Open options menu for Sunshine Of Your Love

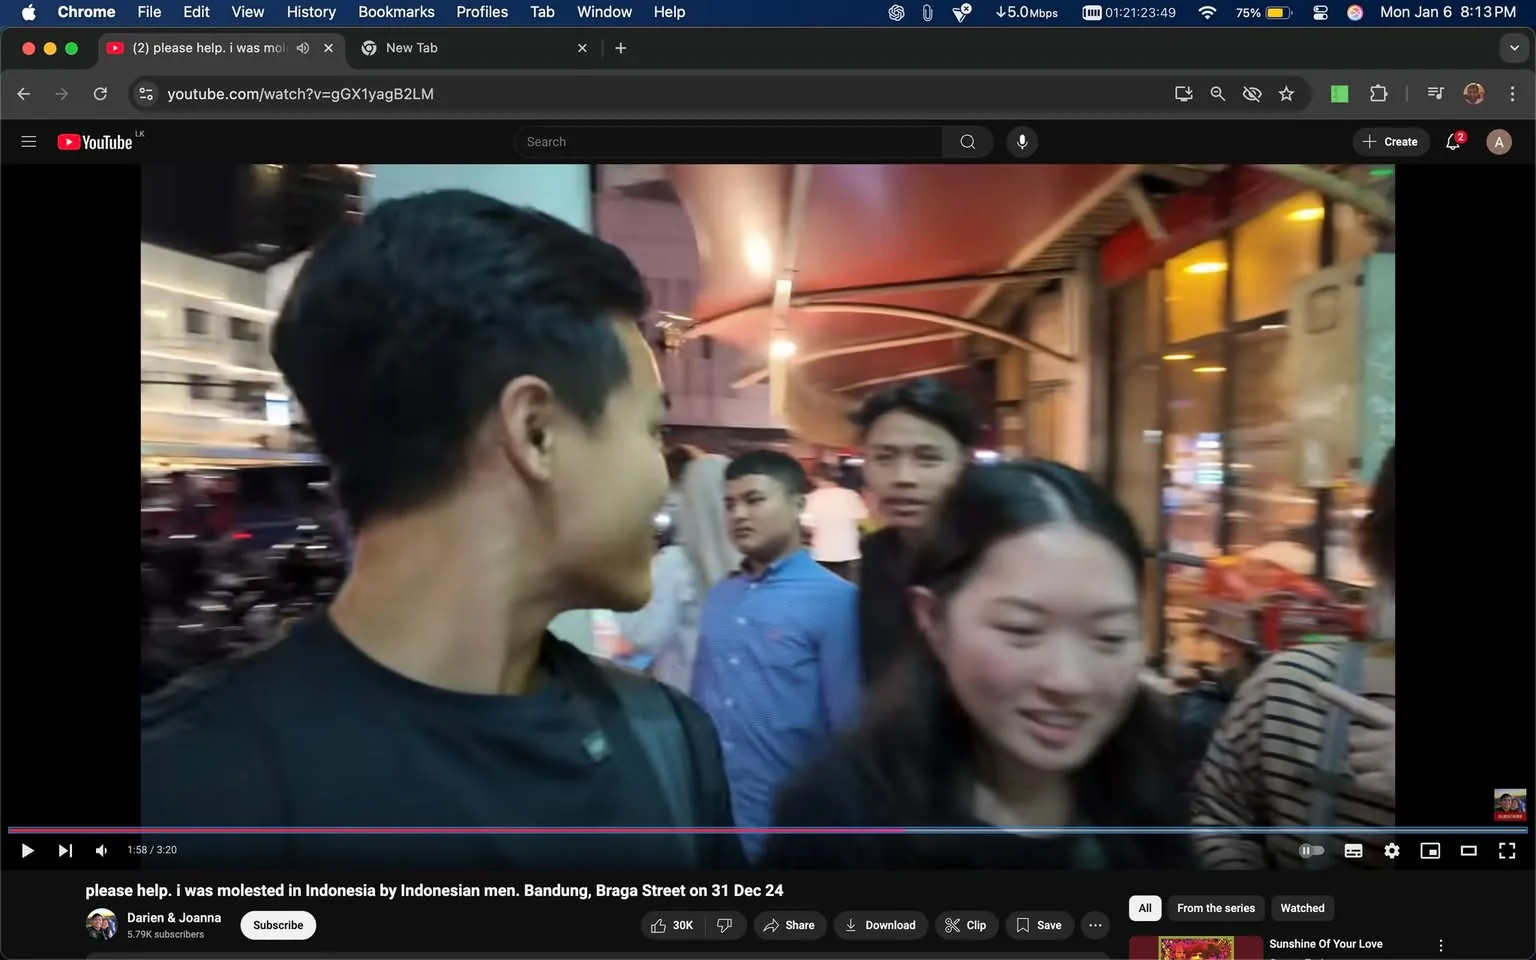click(1440, 943)
